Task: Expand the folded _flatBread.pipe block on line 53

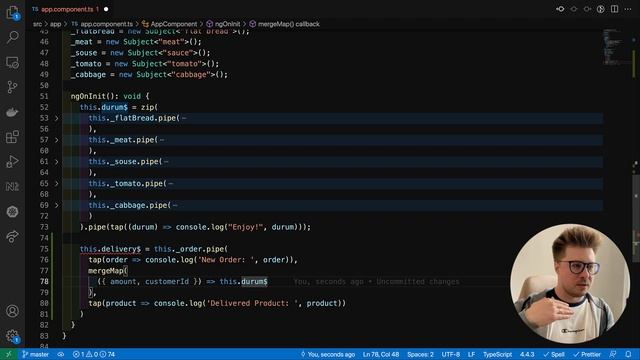Action: pyautogui.click(x=56, y=118)
